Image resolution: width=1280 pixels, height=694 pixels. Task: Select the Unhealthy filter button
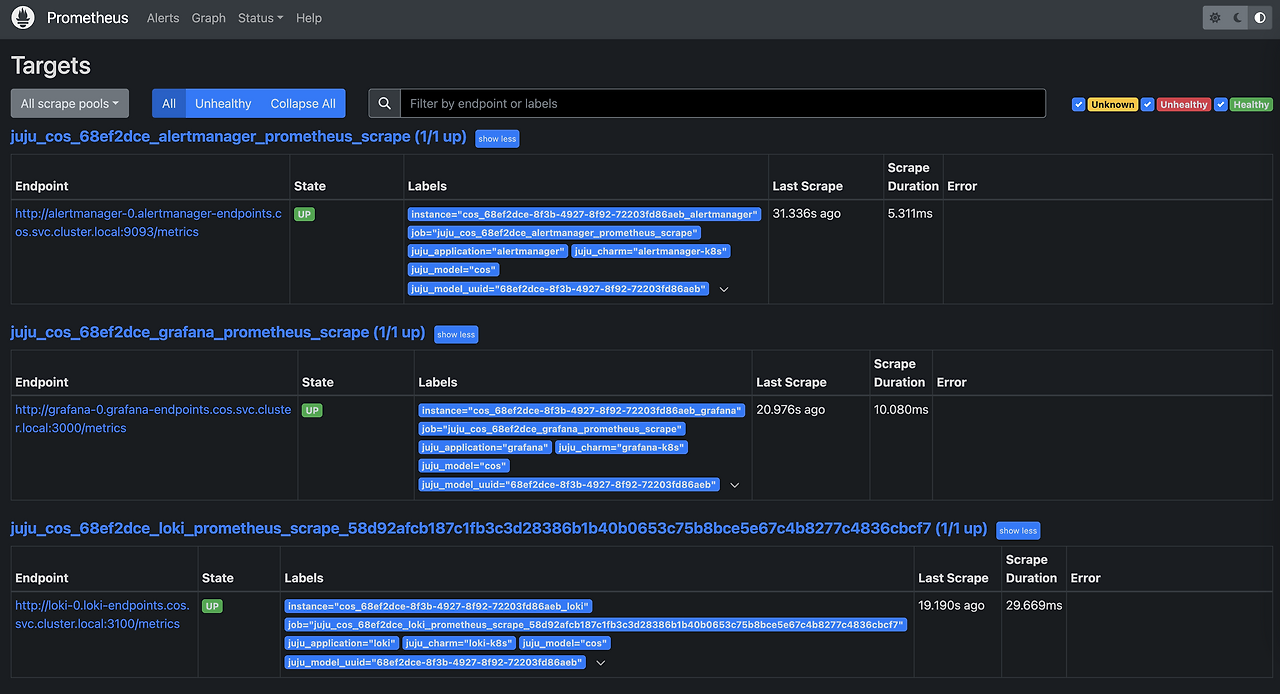[x=223, y=103]
